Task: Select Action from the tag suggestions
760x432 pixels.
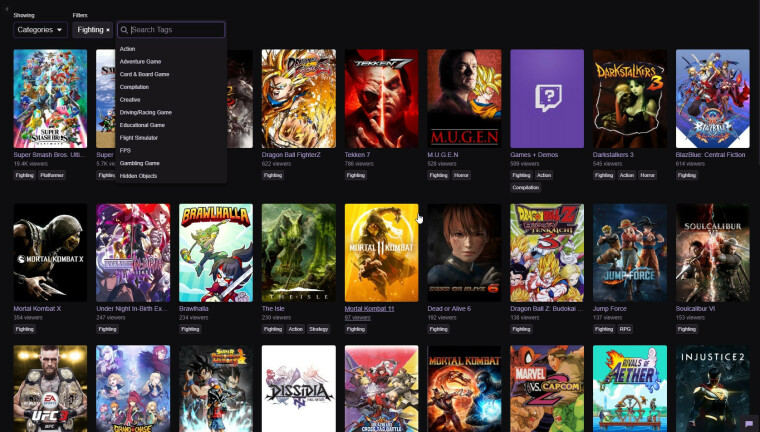Action: (127, 49)
